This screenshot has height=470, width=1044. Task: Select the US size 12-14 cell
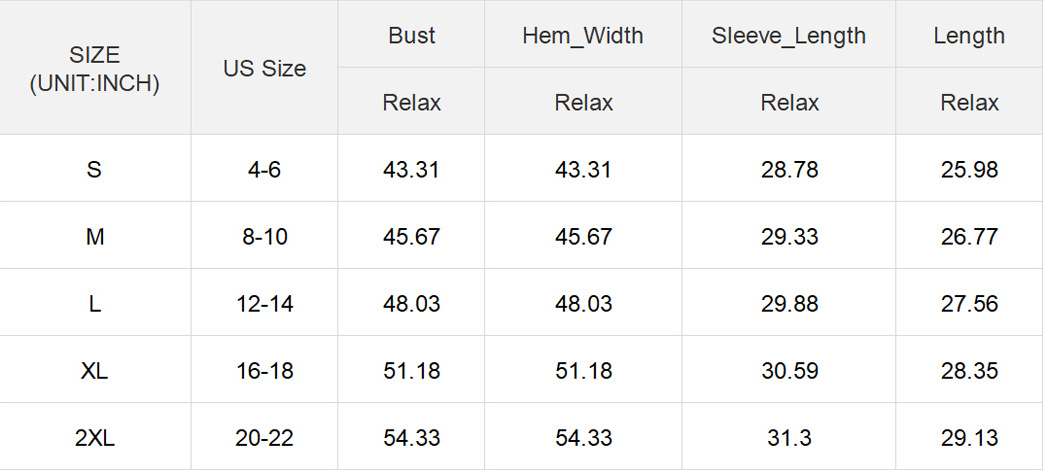264,304
